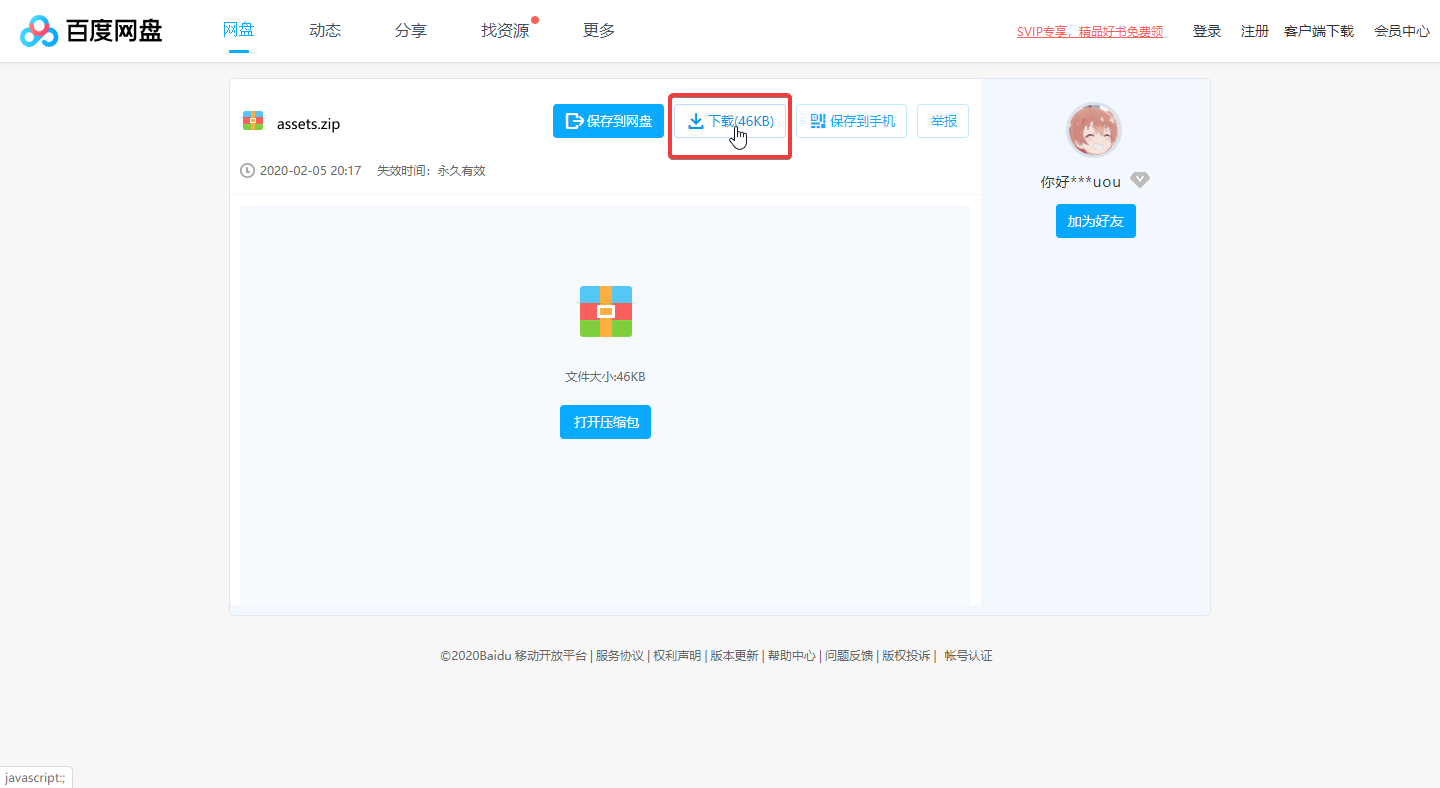Click 保存到手机 QR code button
The width and height of the screenshot is (1440, 788).
pos(851,121)
